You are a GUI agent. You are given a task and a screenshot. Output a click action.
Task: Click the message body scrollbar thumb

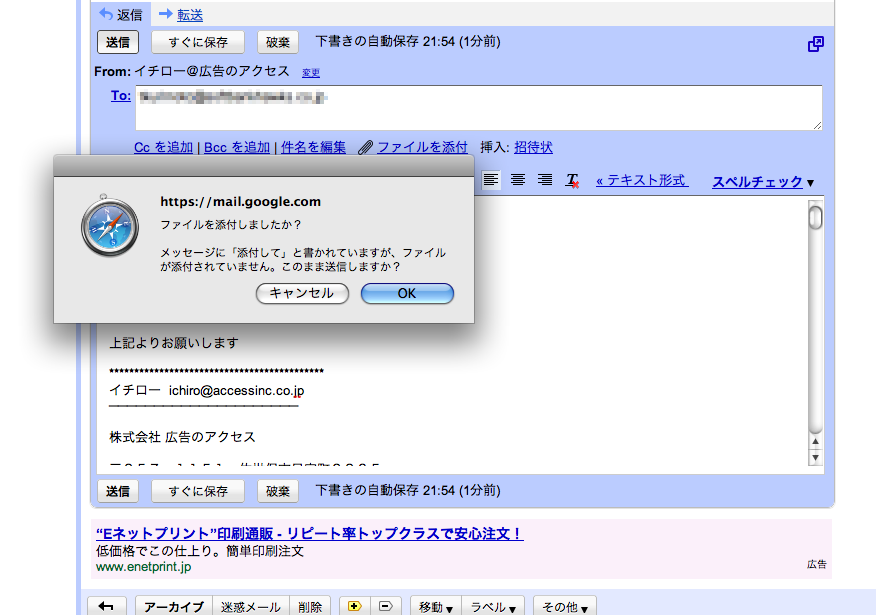pyautogui.click(x=816, y=218)
